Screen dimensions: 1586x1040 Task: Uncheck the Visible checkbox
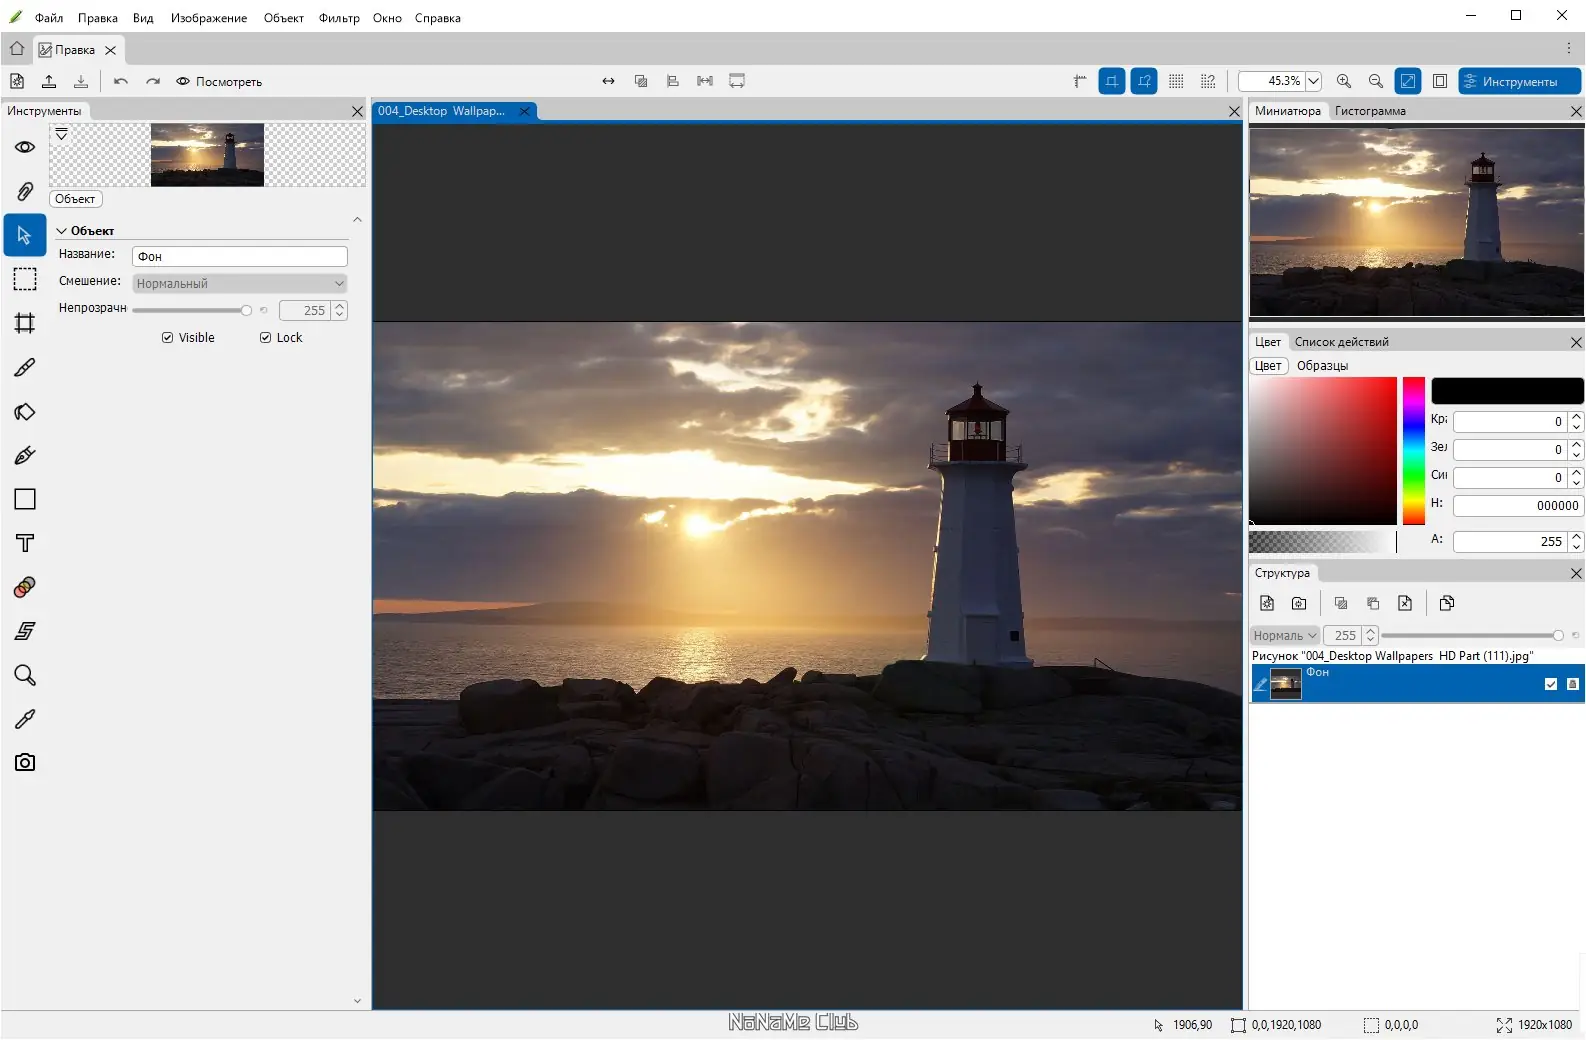168,338
